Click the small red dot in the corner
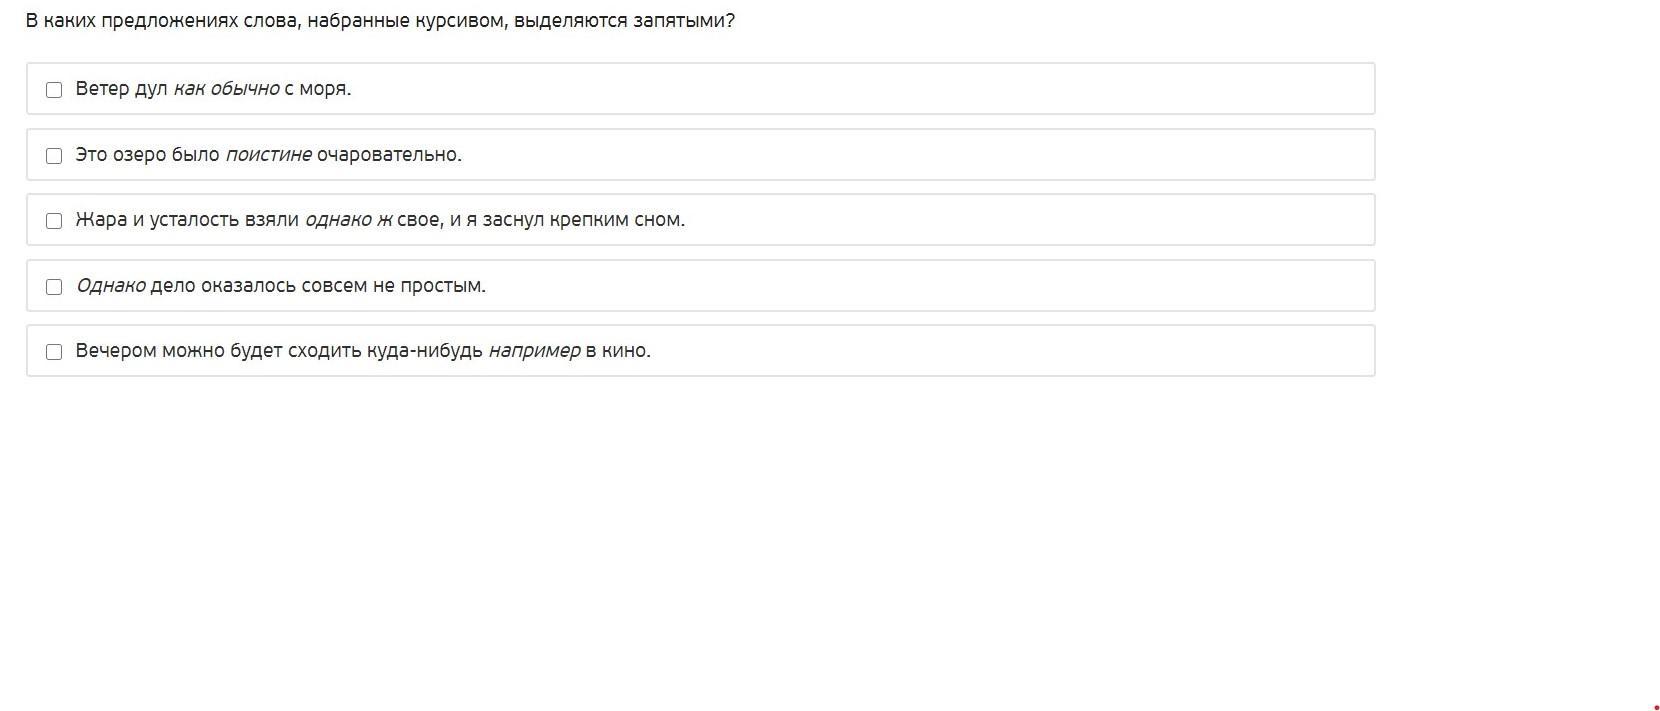The width and height of the screenshot is (1660, 711). [x=1656, y=707]
